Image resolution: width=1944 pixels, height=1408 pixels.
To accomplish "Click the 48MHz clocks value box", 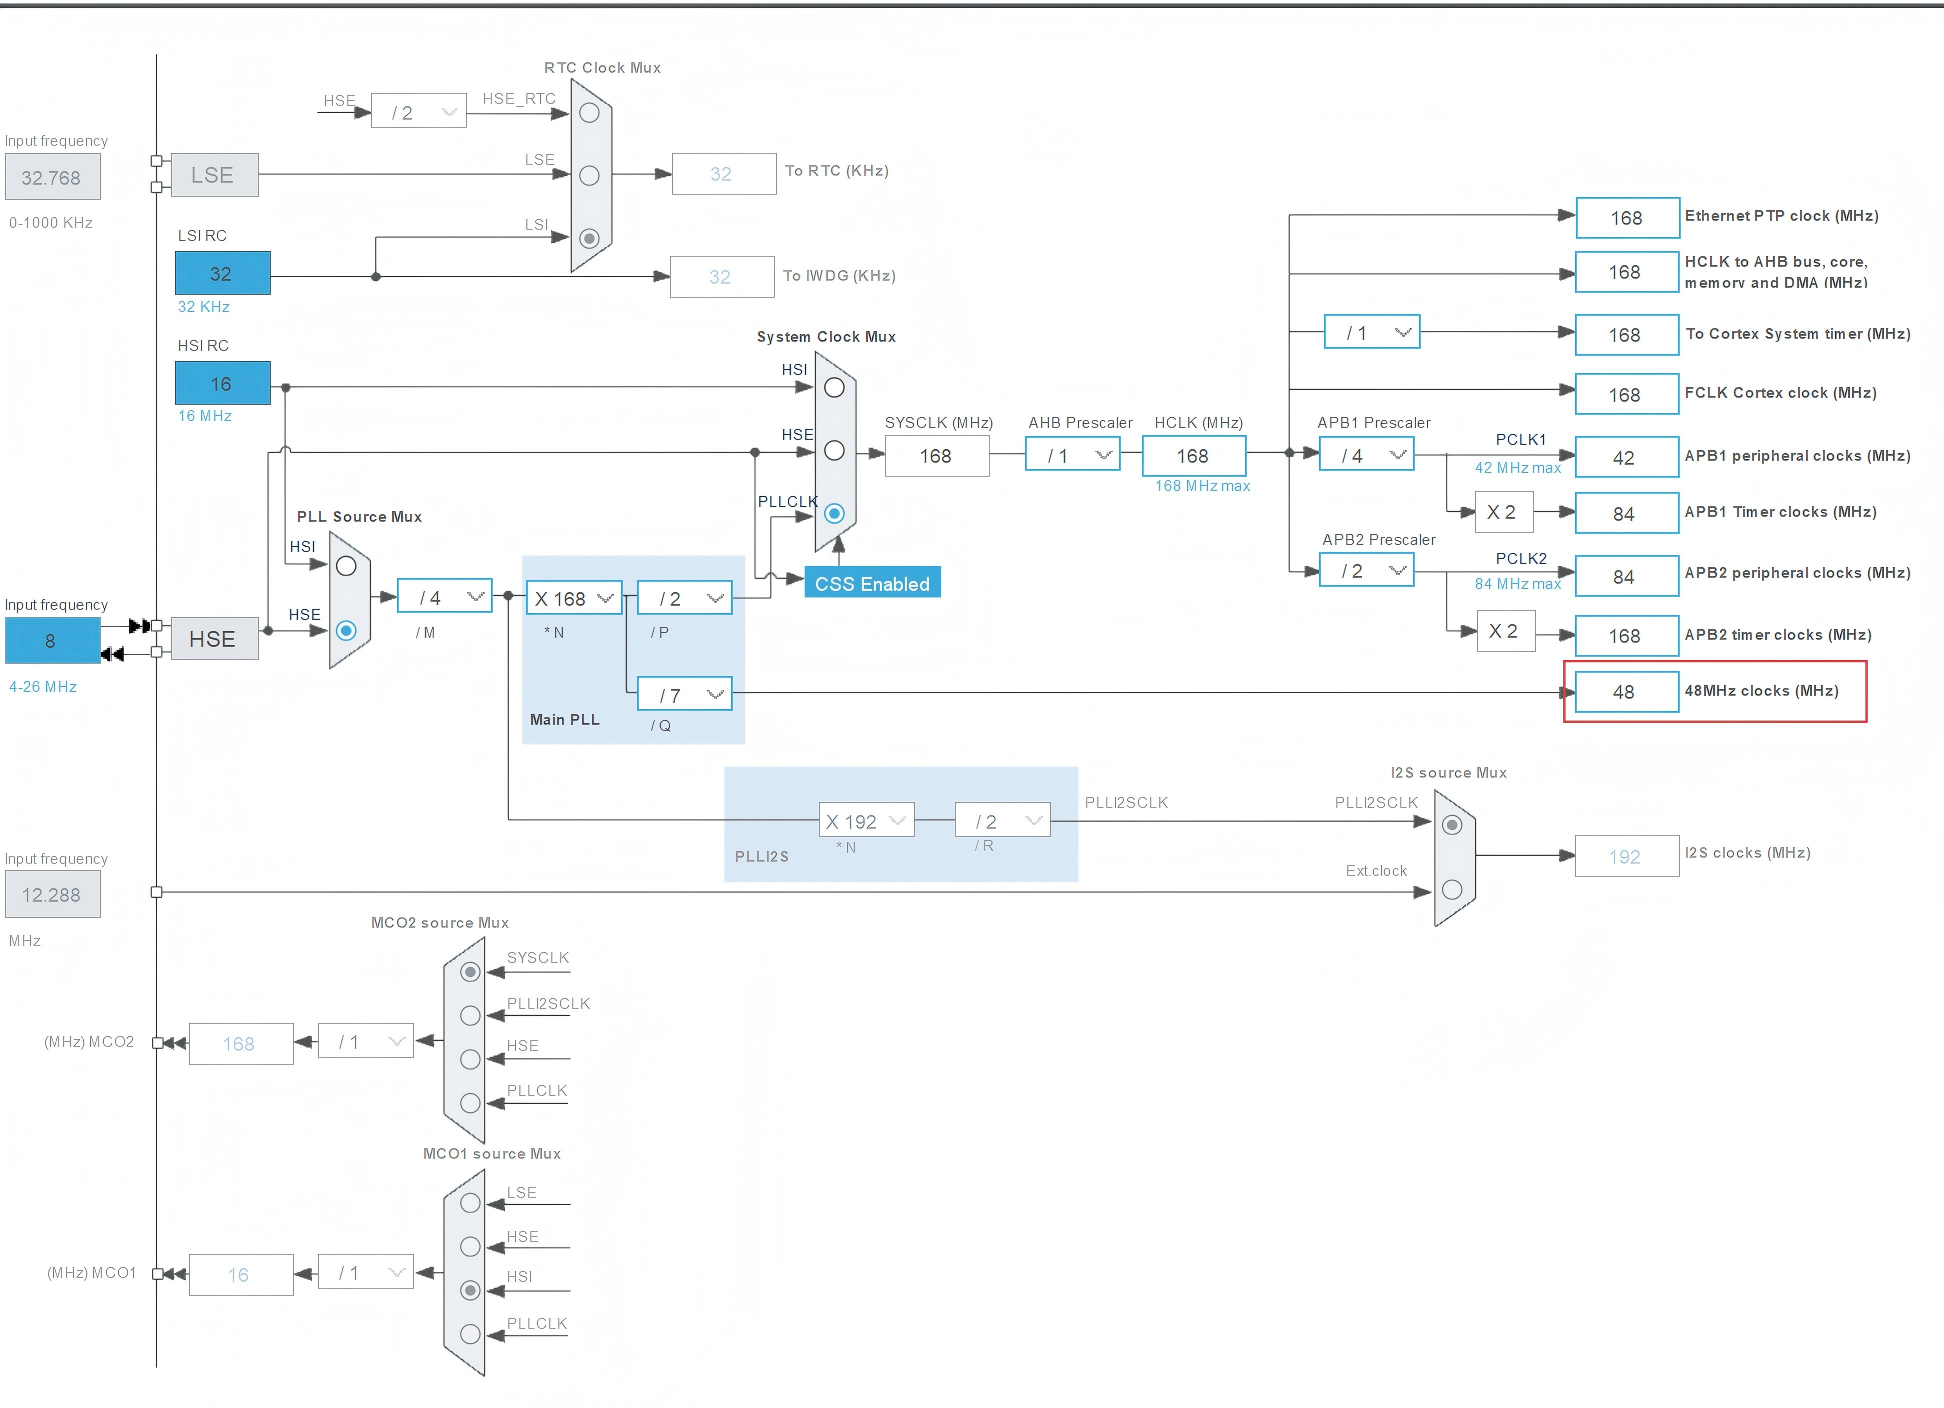I will click(x=1625, y=692).
